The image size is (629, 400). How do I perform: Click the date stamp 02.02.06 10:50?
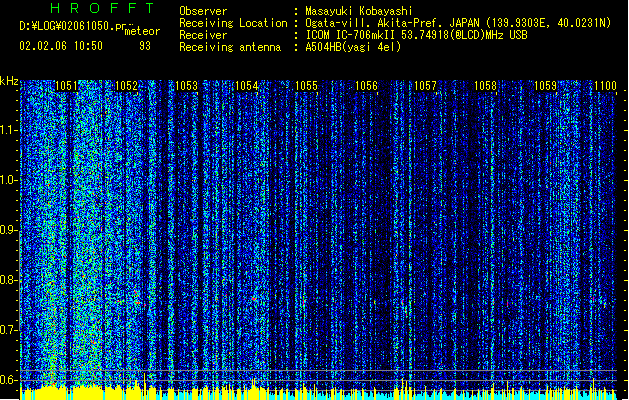pyautogui.click(x=61, y=46)
